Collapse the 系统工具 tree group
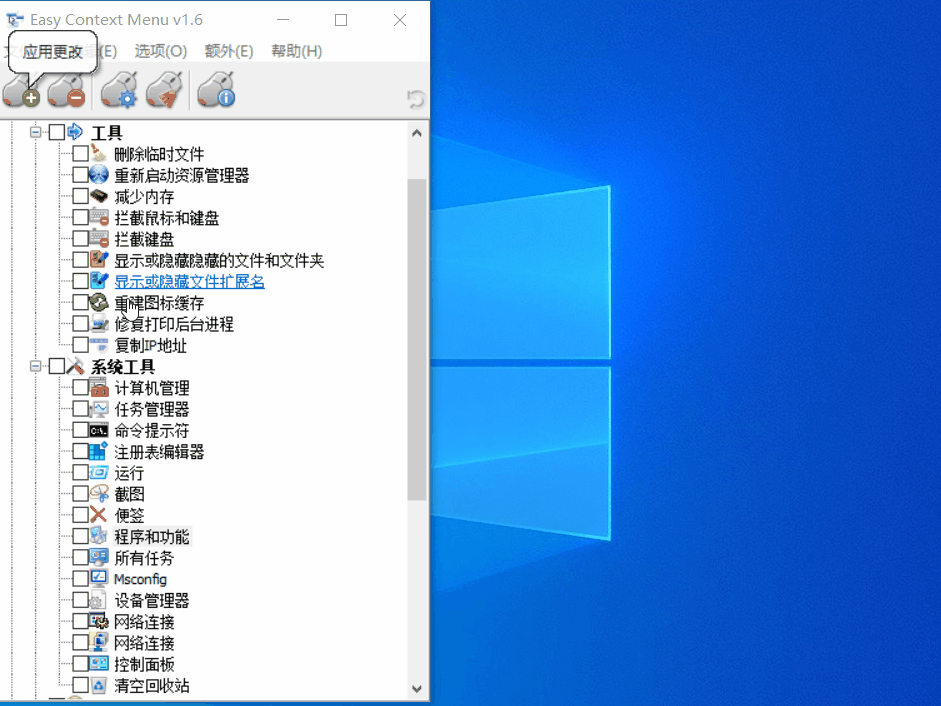Image resolution: width=941 pixels, height=706 pixels. pos(35,366)
